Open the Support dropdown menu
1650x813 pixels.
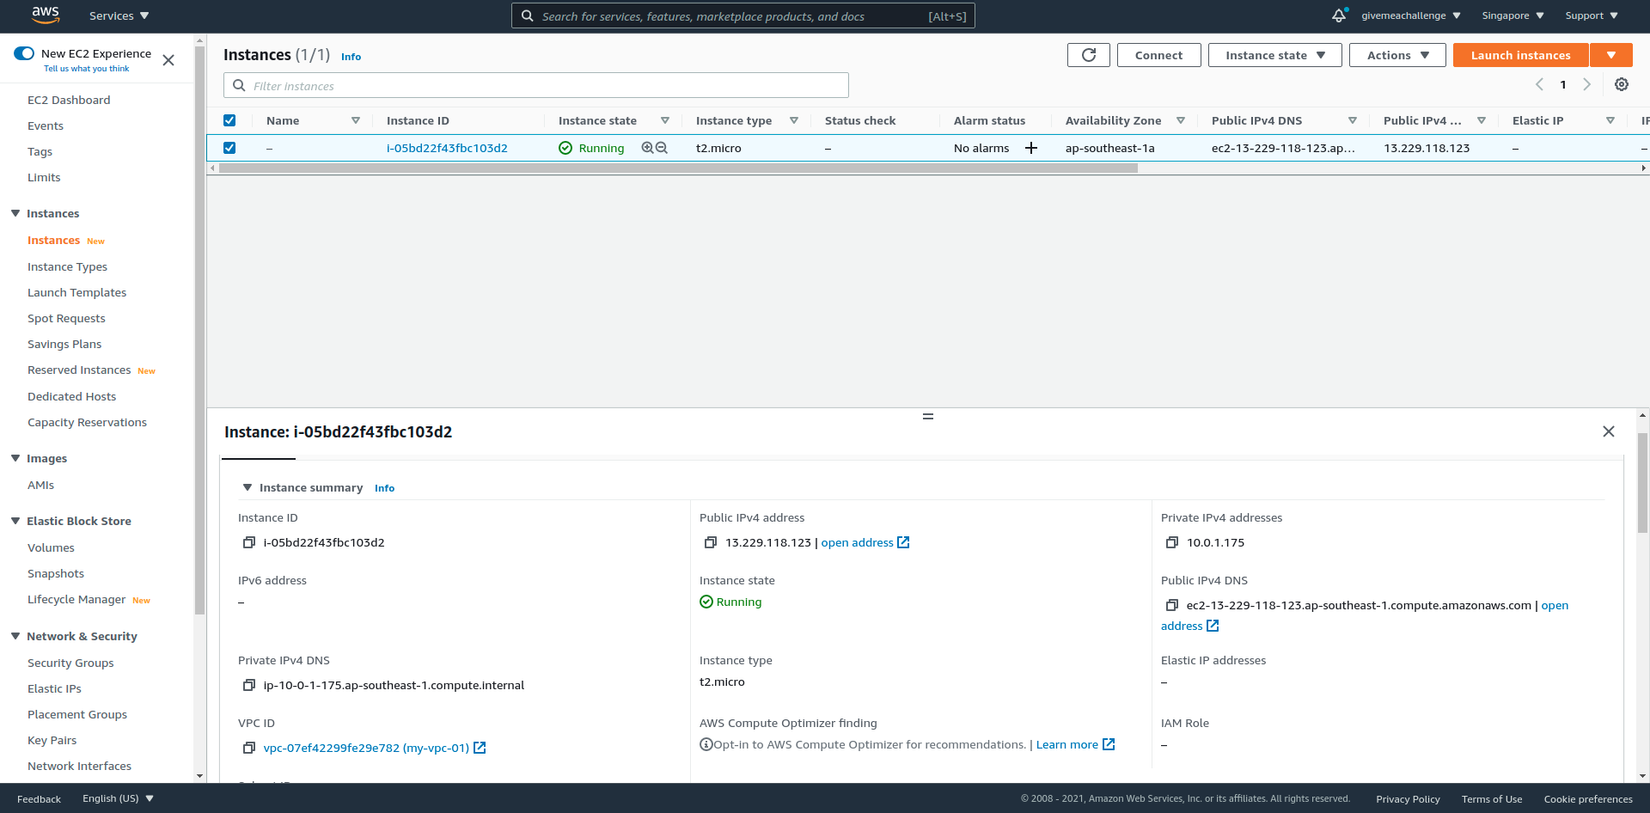pyautogui.click(x=1592, y=16)
